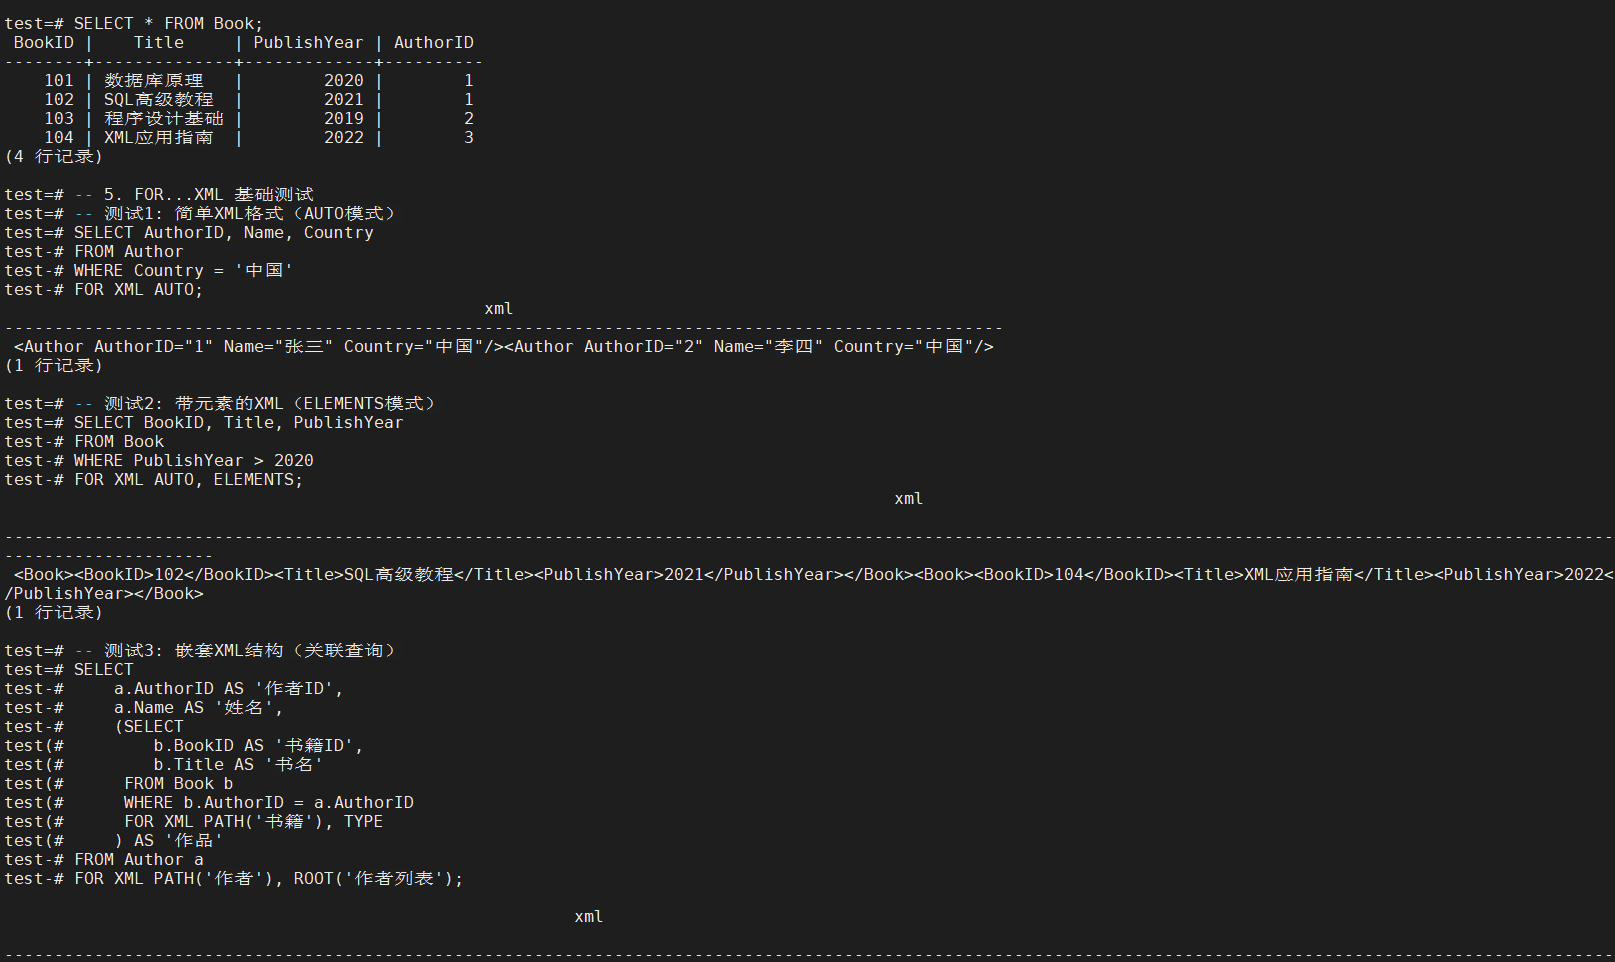Click the comment '测试2: 带元素的XML'
This screenshot has width=1615, height=962.
tap(270, 403)
